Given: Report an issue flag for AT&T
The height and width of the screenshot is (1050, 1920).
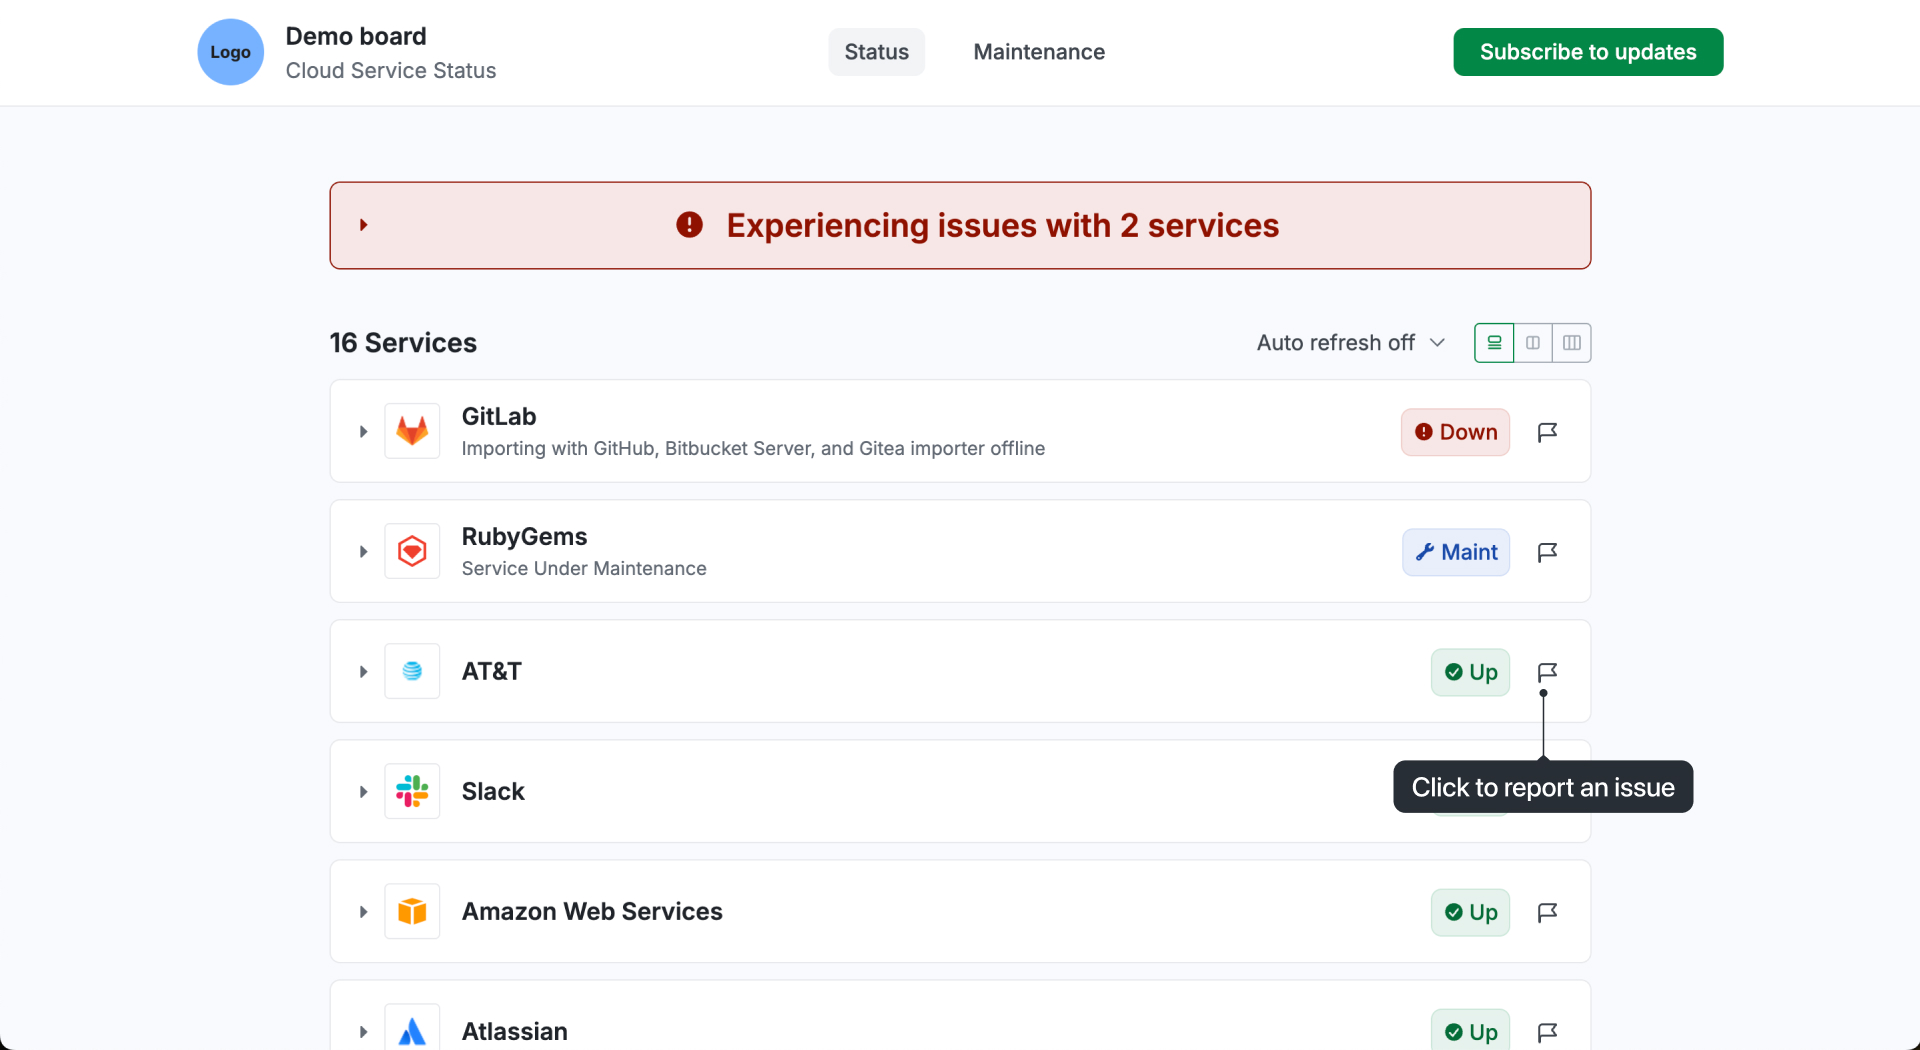Looking at the screenshot, I should tap(1547, 672).
